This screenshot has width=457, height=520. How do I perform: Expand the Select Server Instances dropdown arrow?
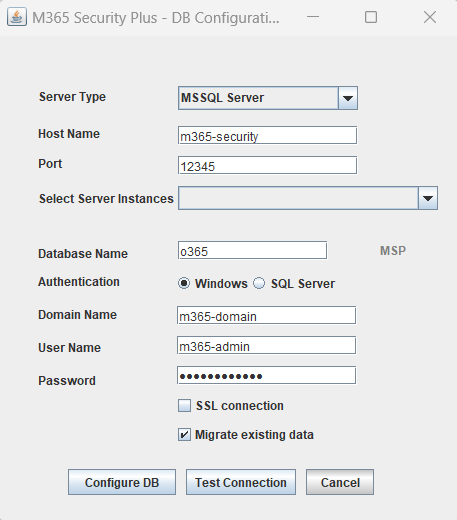(x=428, y=198)
